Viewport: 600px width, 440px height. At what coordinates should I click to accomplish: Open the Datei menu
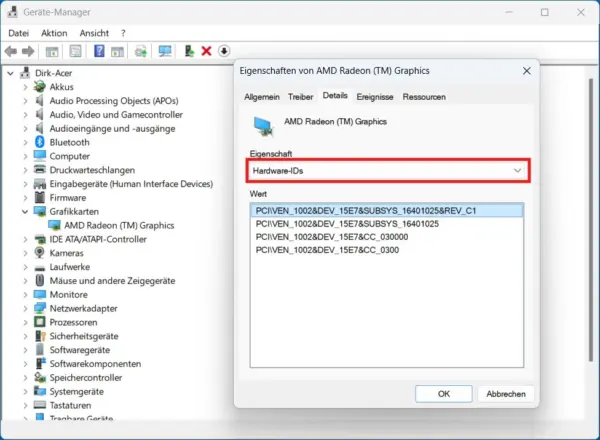[18, 33]
